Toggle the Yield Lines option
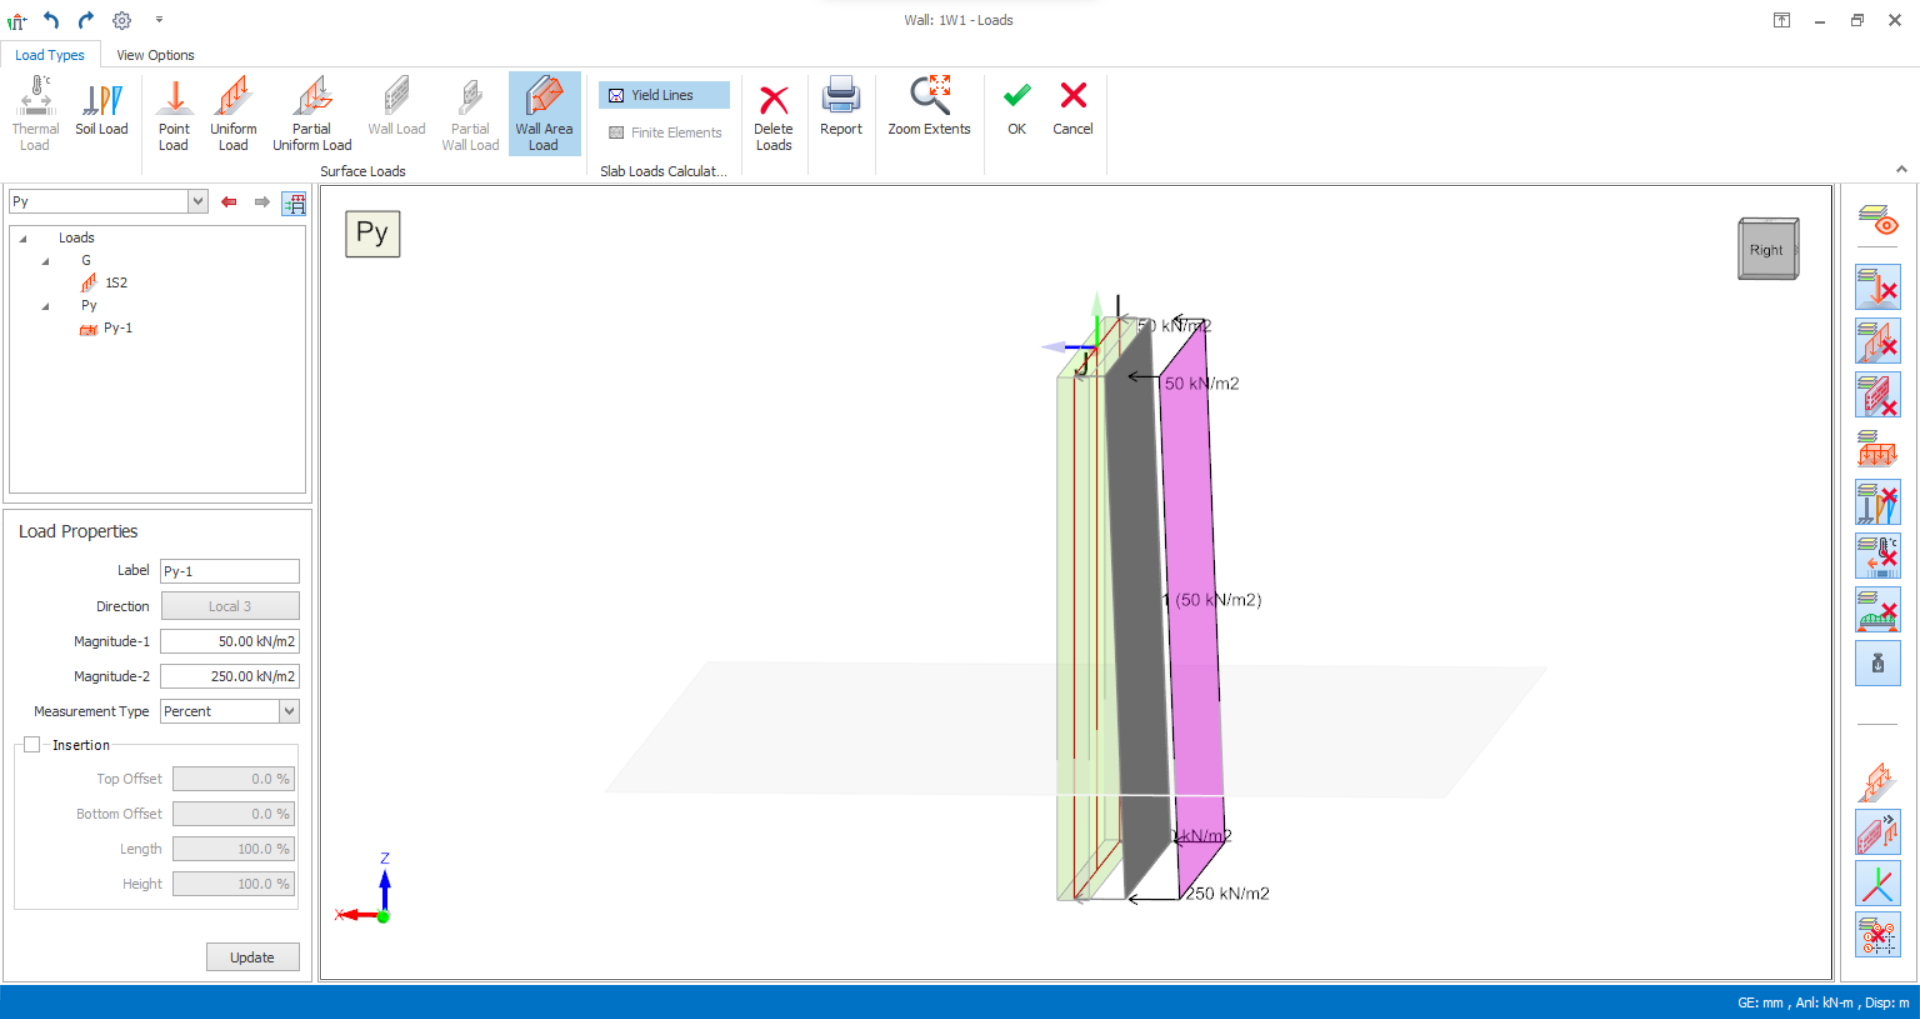Image resolution: width=1920 pixels, height=1019 pixels. tap(663, 95)
